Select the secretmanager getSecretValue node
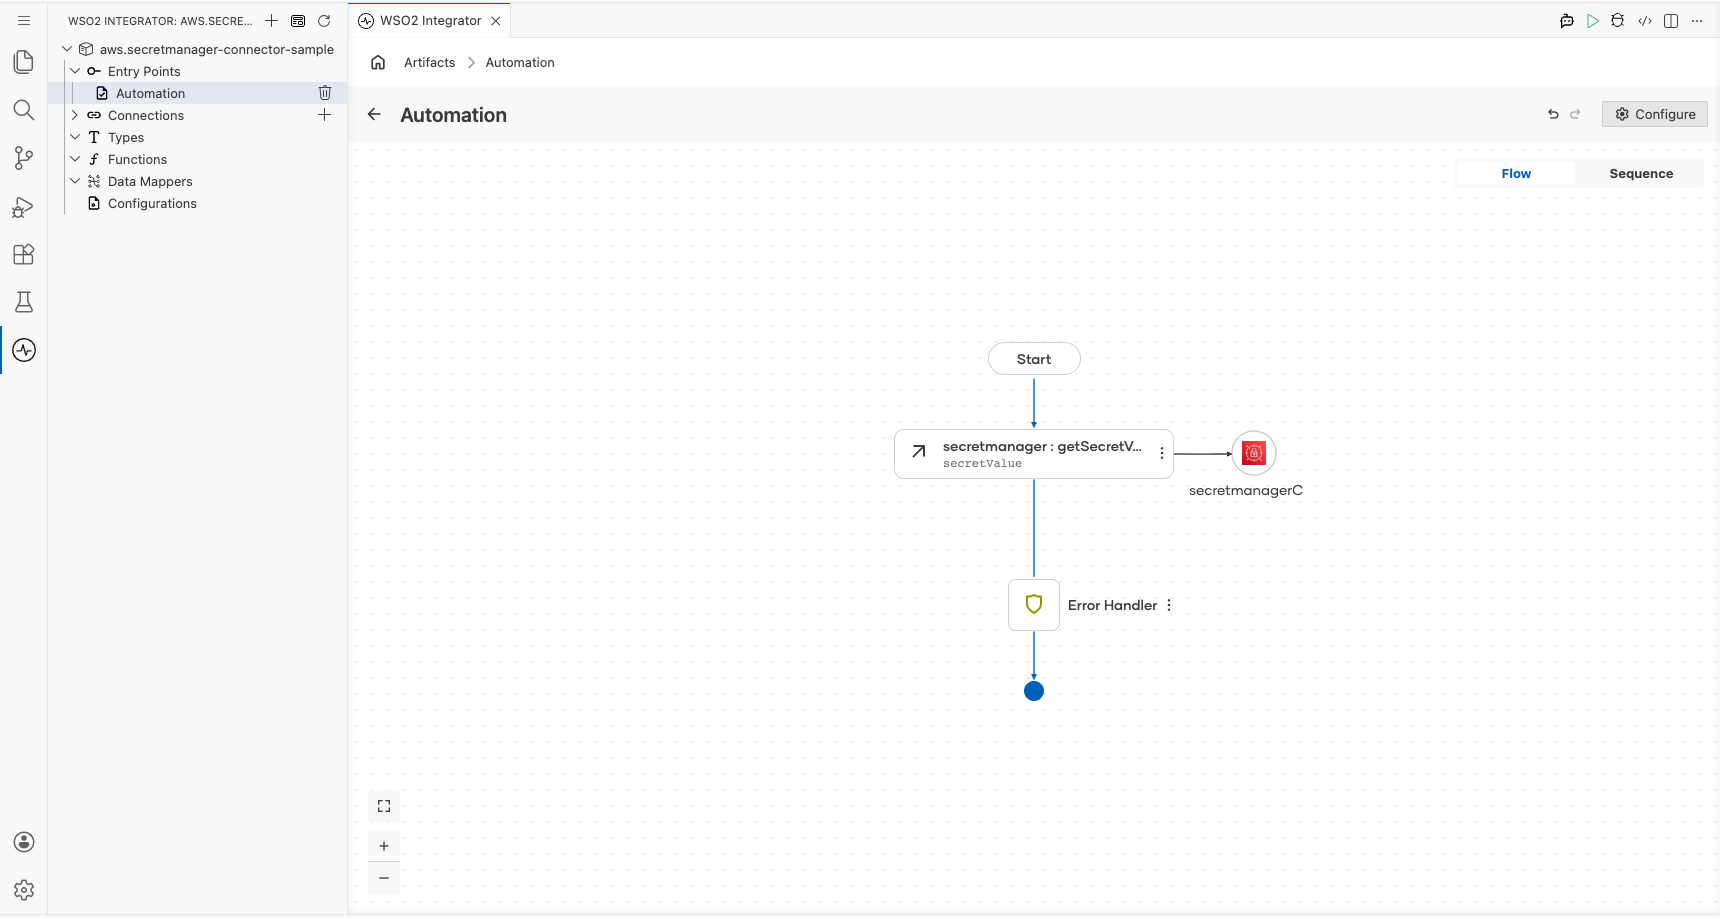Viewport: 1720px width, 918px height. [x=1034, y=454]
